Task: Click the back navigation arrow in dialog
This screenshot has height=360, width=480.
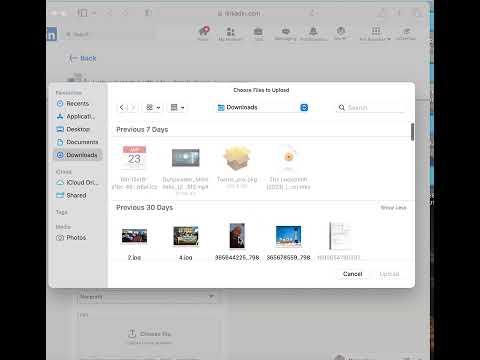Action: [x=122, y=108]
